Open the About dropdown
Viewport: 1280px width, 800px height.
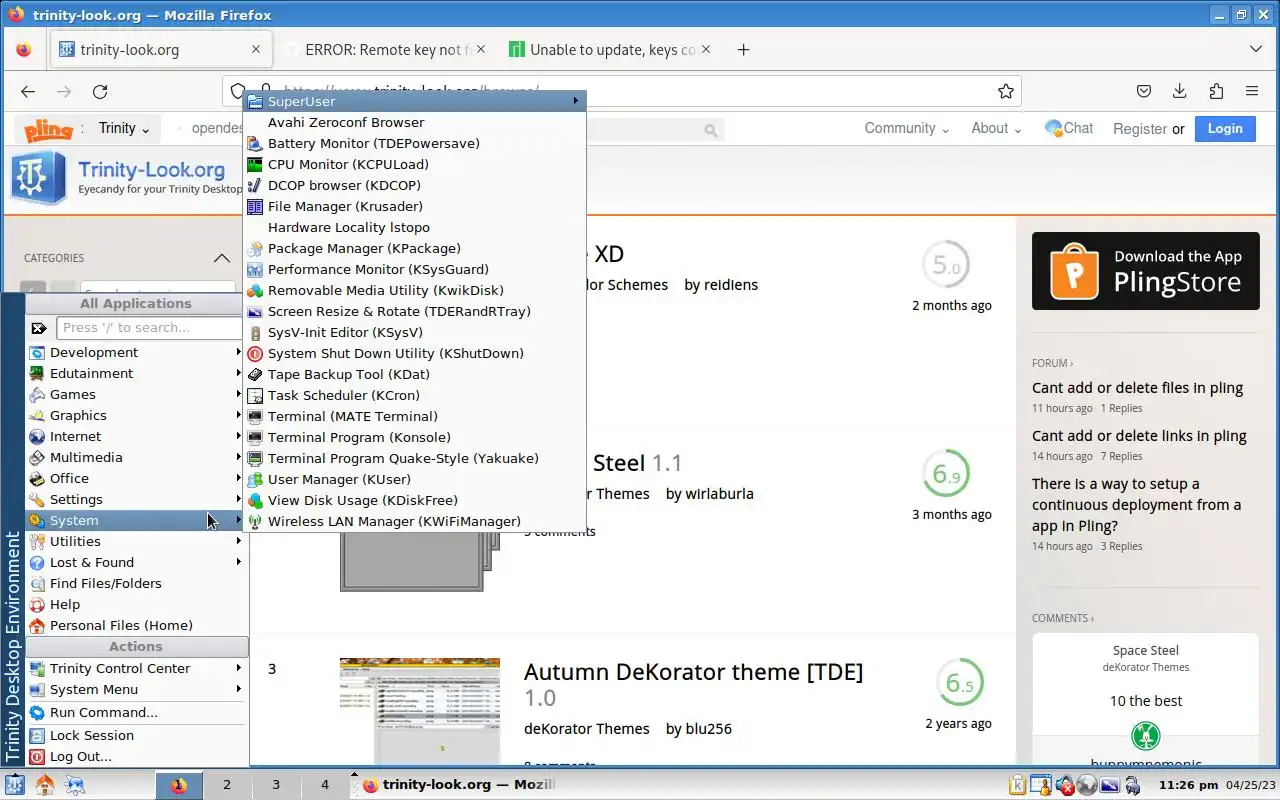(996, 128)
